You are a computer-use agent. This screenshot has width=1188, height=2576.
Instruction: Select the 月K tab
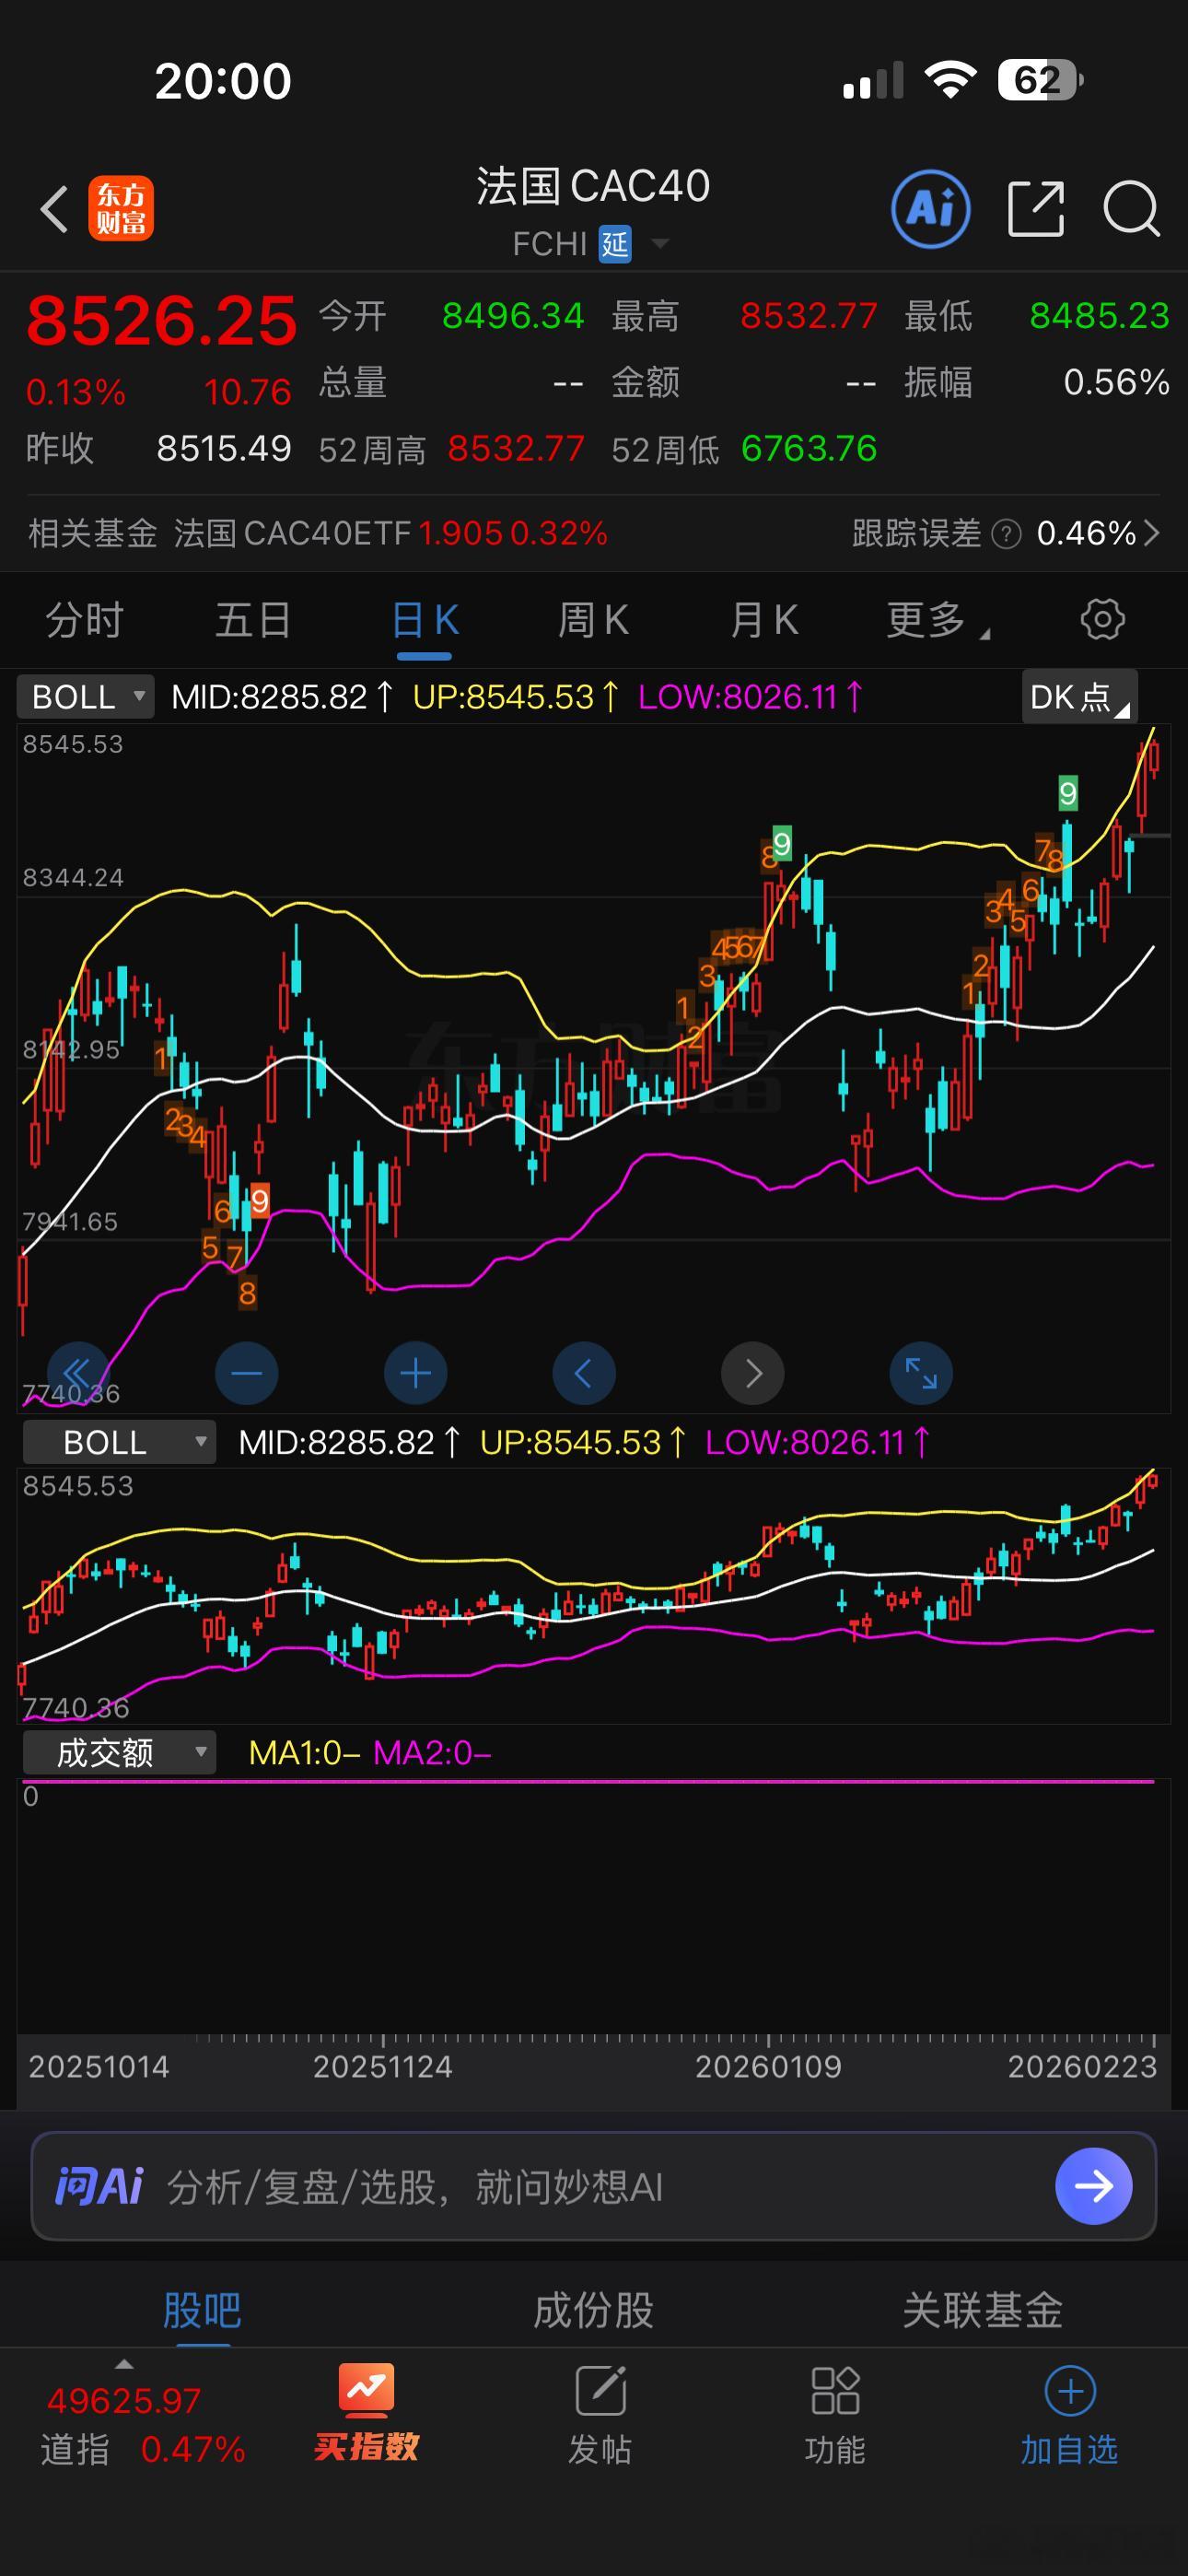tap(764, 620)
